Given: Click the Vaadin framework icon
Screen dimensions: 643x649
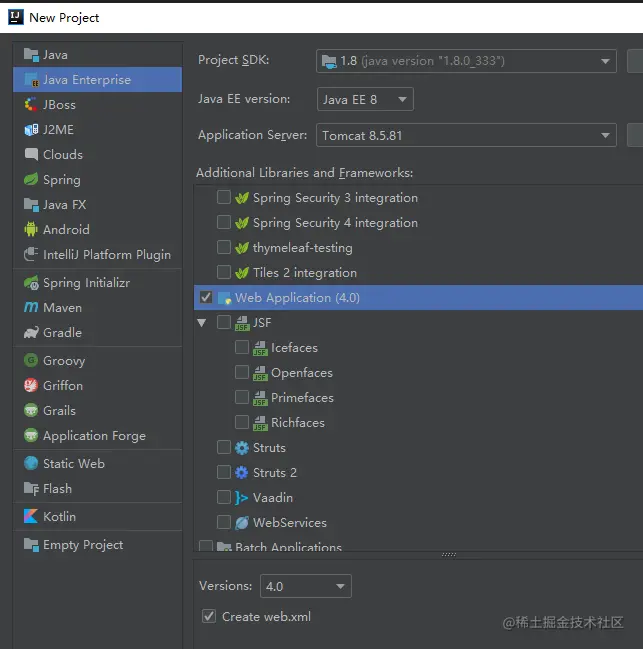Looking at the screenshot, I should pos(242,498).
